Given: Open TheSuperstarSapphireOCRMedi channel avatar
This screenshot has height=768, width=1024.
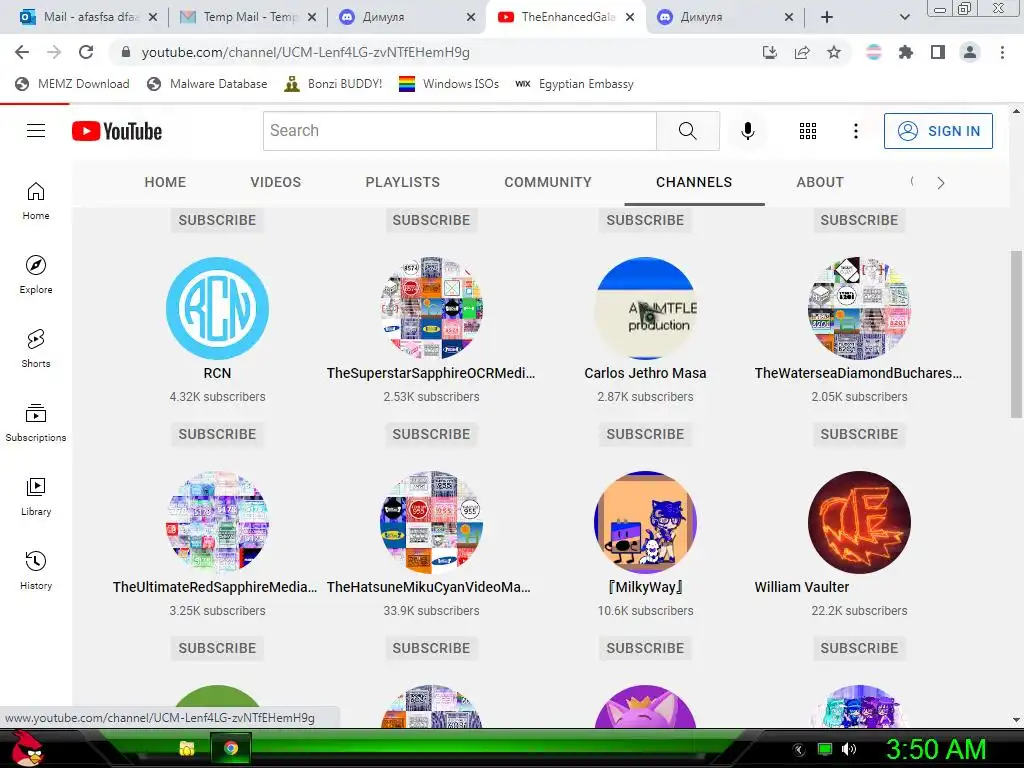Looking at the screenshot, I should click(431, 308).
